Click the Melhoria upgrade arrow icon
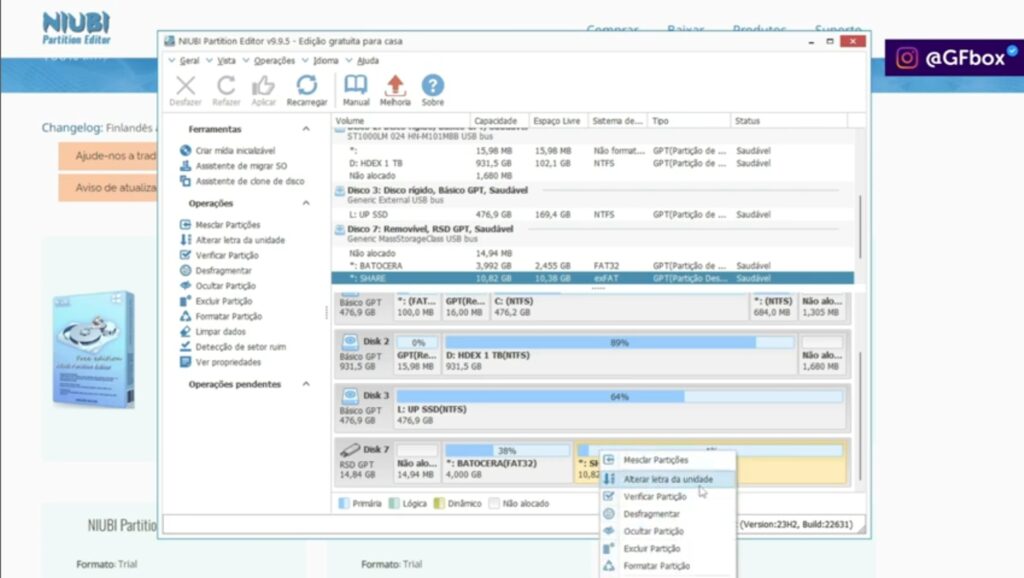 [395, 85]
